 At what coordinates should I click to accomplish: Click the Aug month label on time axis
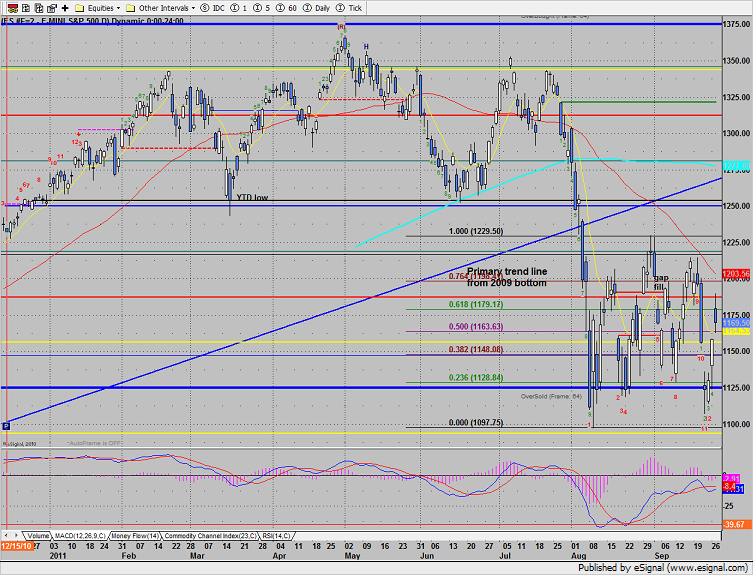click(x=579, y=556)
